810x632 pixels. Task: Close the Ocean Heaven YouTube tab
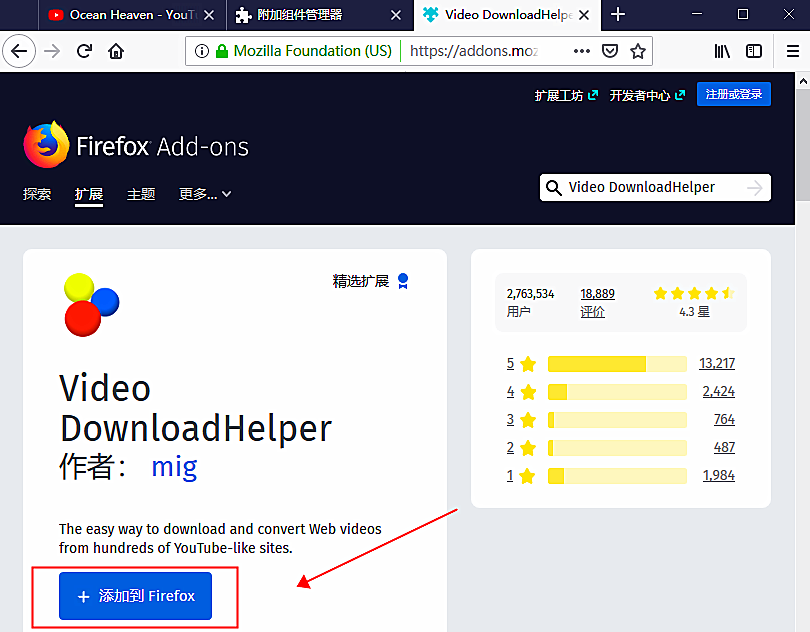pyautogui.click(x=209, y=15)
